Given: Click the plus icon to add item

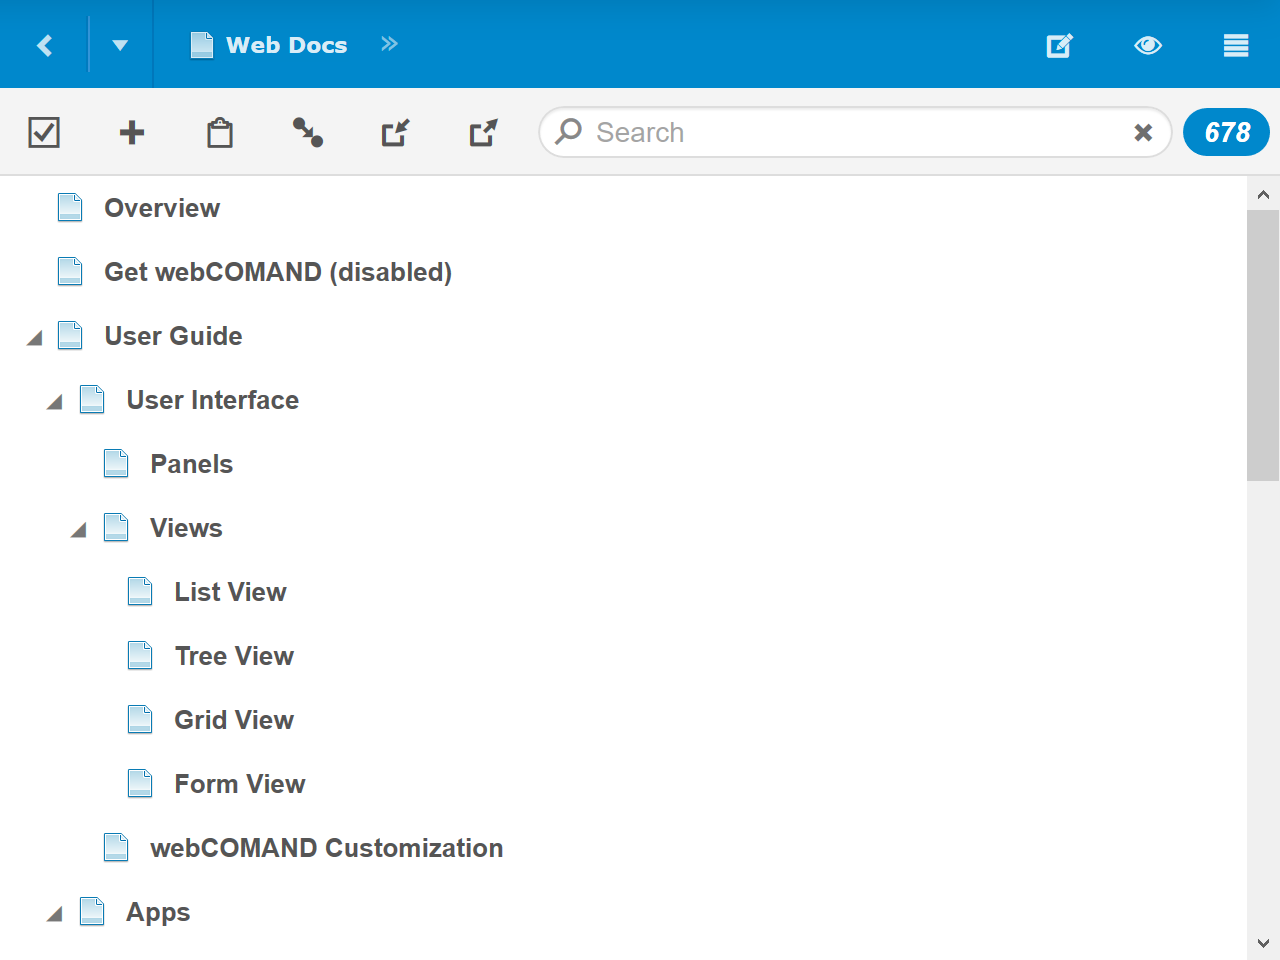Looking at the screenshot, I should [132, 132].
